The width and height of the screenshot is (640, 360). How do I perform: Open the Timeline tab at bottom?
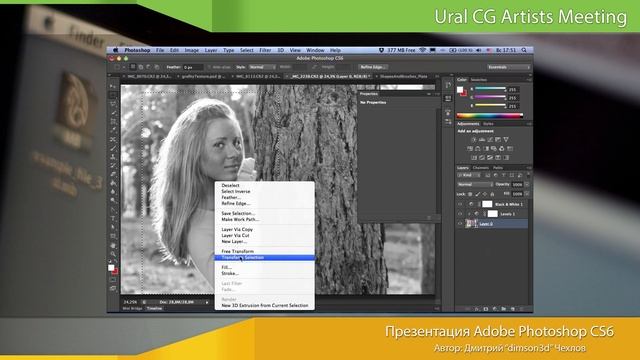[154, 309]
